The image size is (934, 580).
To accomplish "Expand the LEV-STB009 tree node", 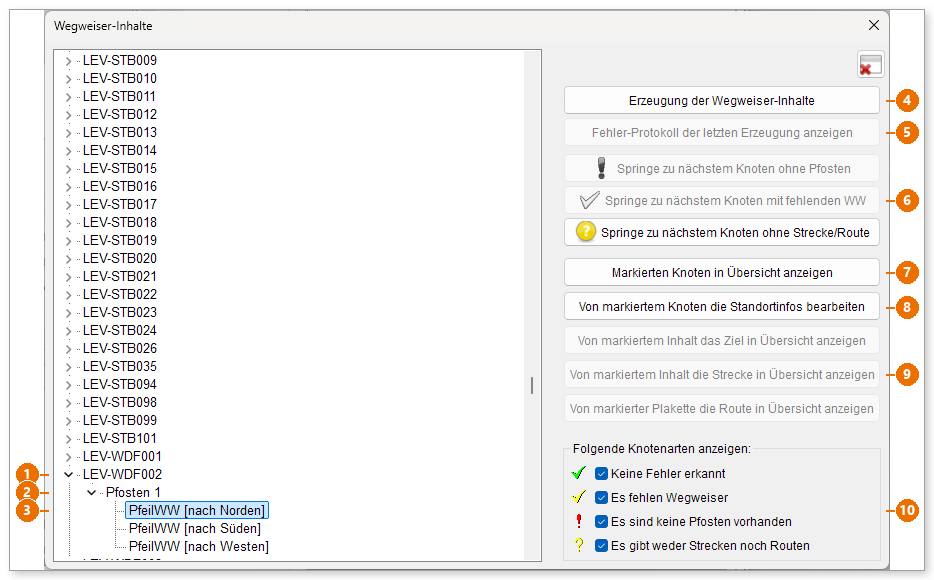I will tap(69, 61).
